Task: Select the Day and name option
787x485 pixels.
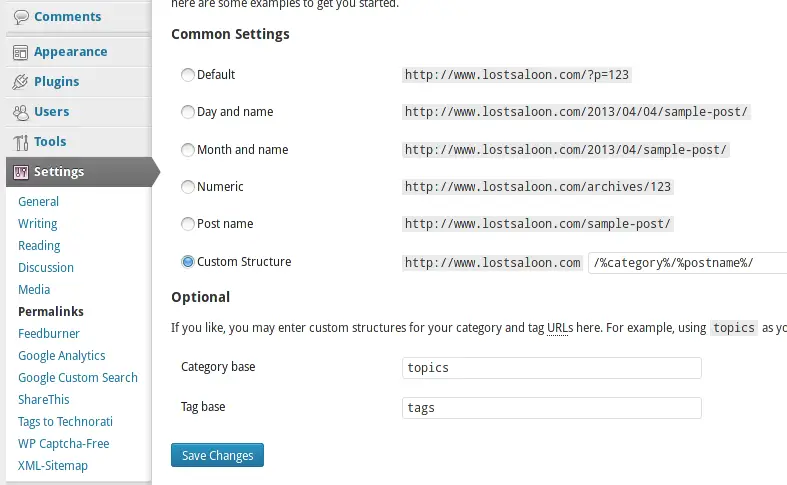Action: [188, 111]
